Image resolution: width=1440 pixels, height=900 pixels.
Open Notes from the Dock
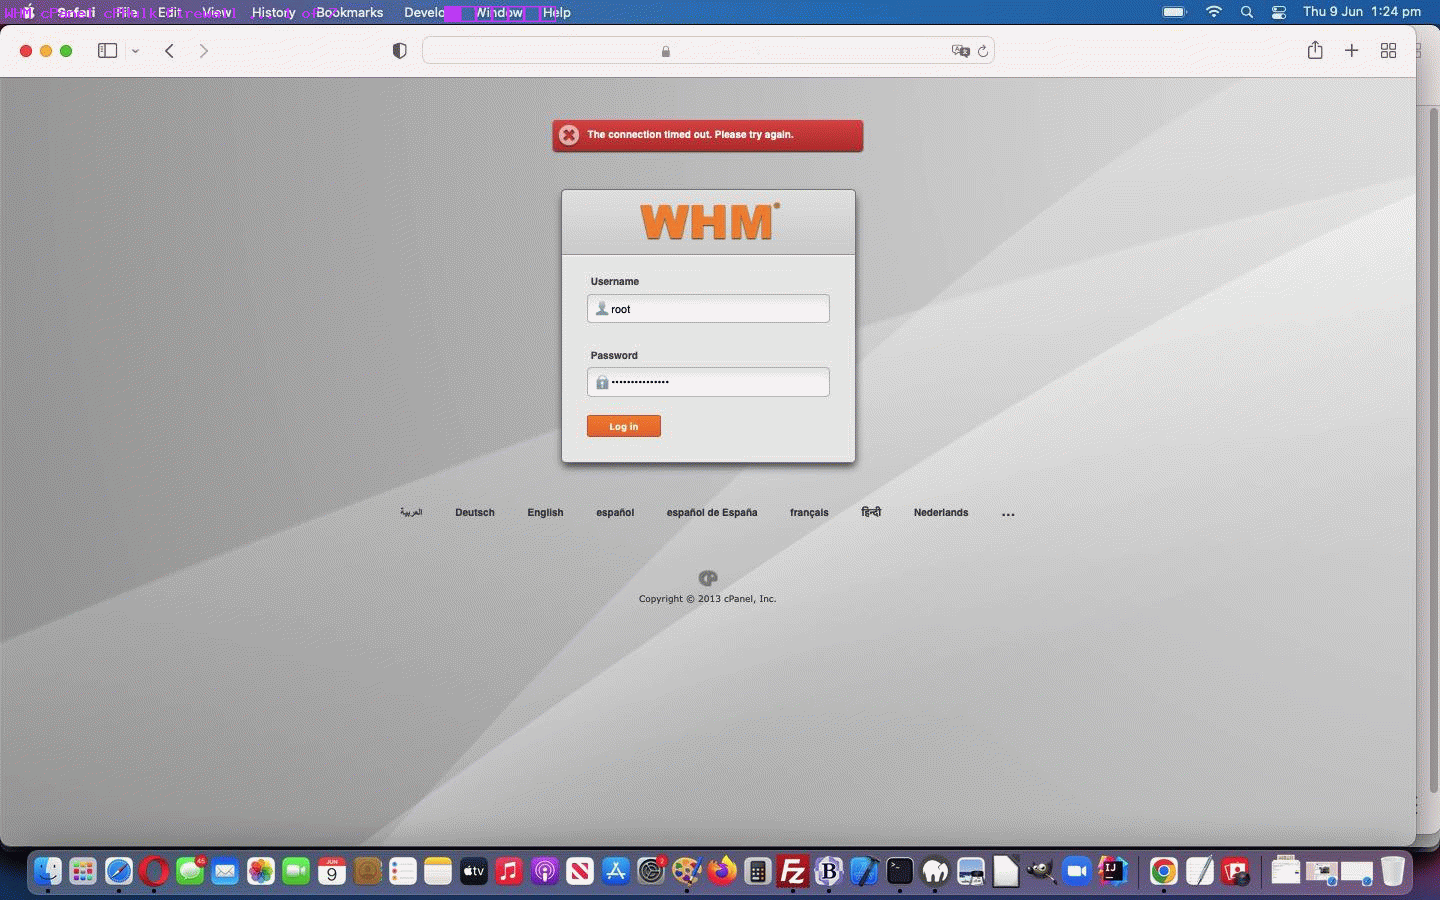pos(438,871)
